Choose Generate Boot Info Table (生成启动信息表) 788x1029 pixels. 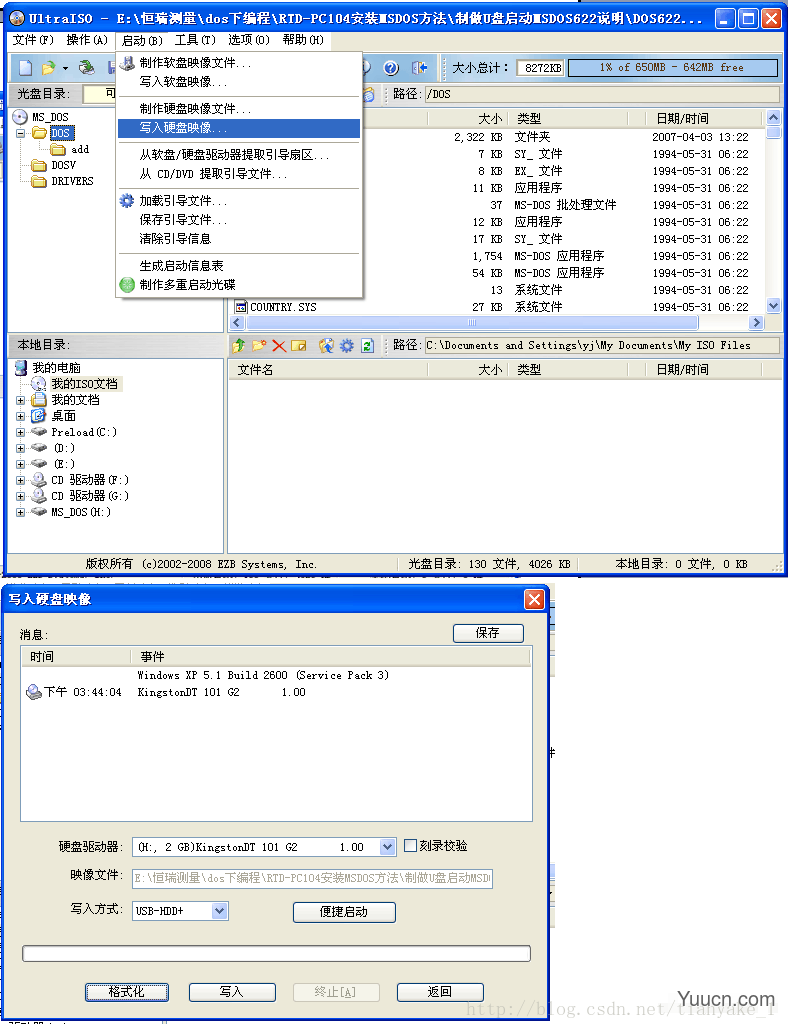click(x=239, y=266)
